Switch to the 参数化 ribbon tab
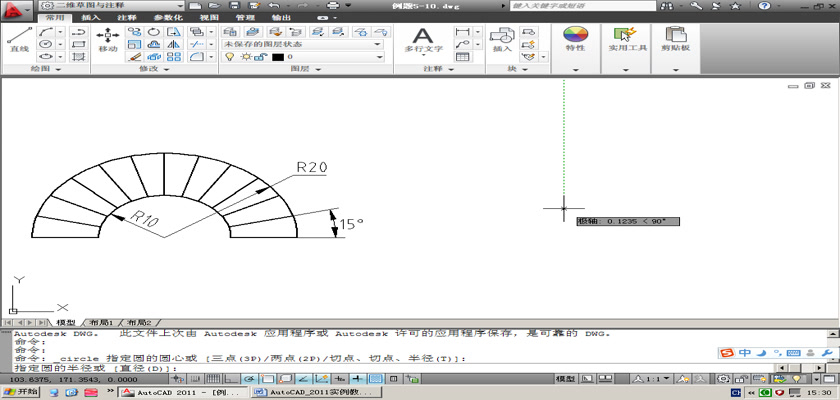Viewport: 840px width, 400px height. 168,18
